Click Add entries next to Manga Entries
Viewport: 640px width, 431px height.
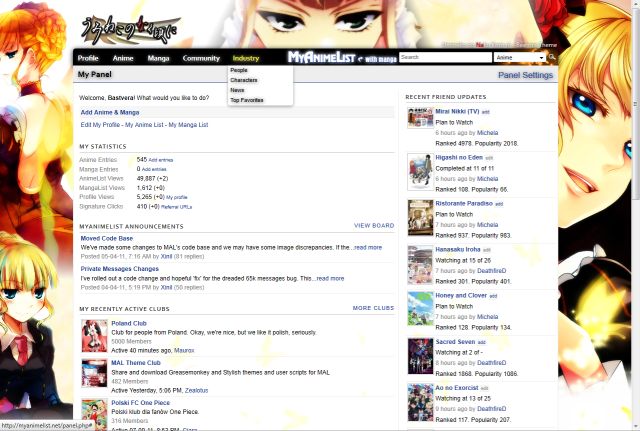click(154, 169)
